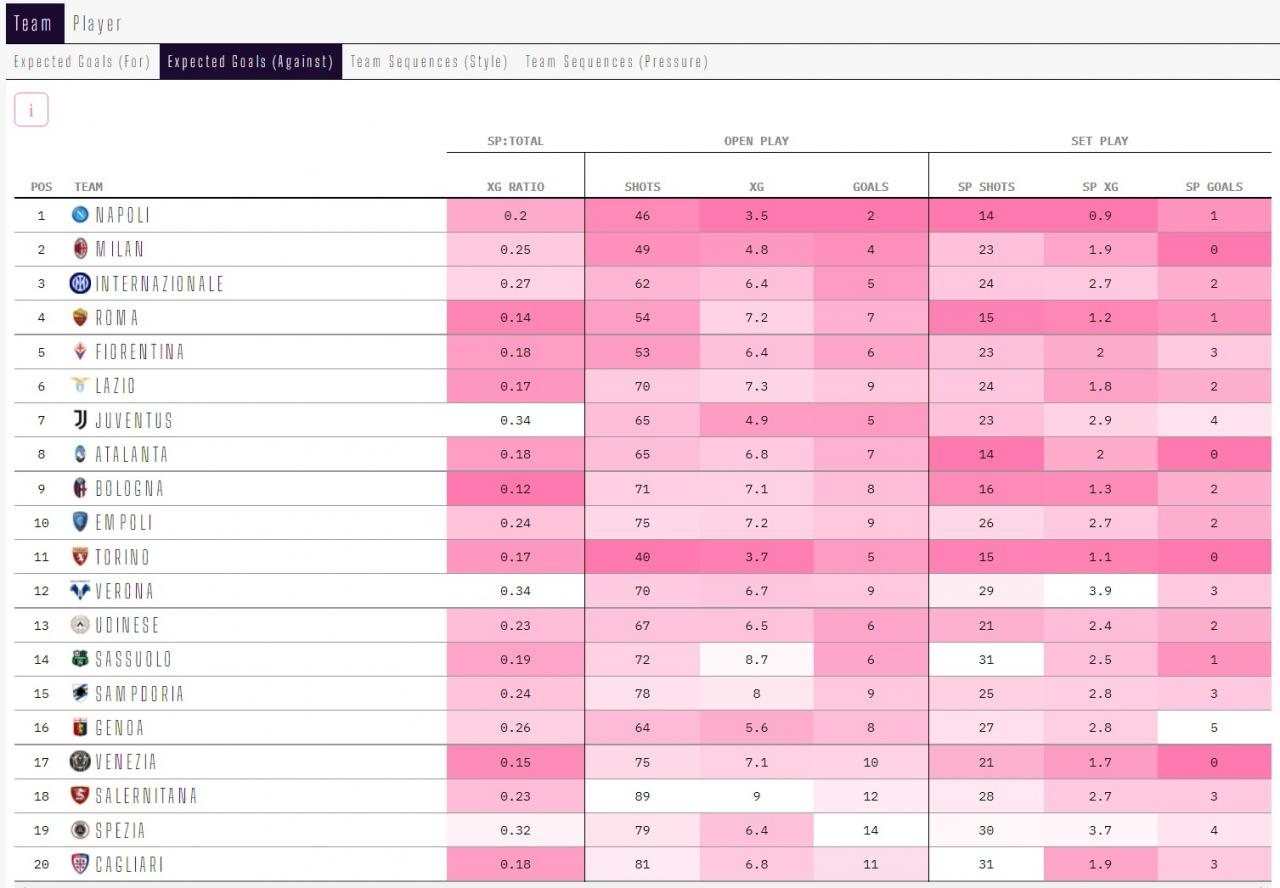1280x888 pixels.
Task: Open Expected Goals (For) tab
Action: click(82, 61)
